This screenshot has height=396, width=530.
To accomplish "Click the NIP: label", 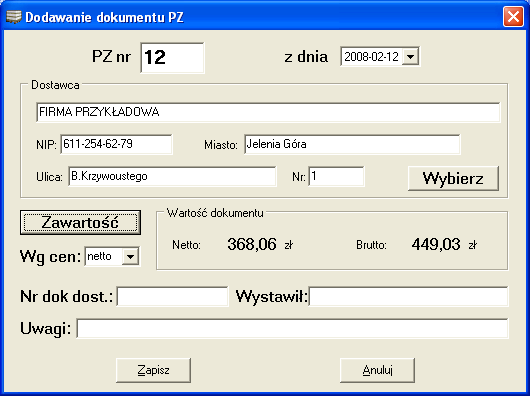I will click(x=46, y=145).
